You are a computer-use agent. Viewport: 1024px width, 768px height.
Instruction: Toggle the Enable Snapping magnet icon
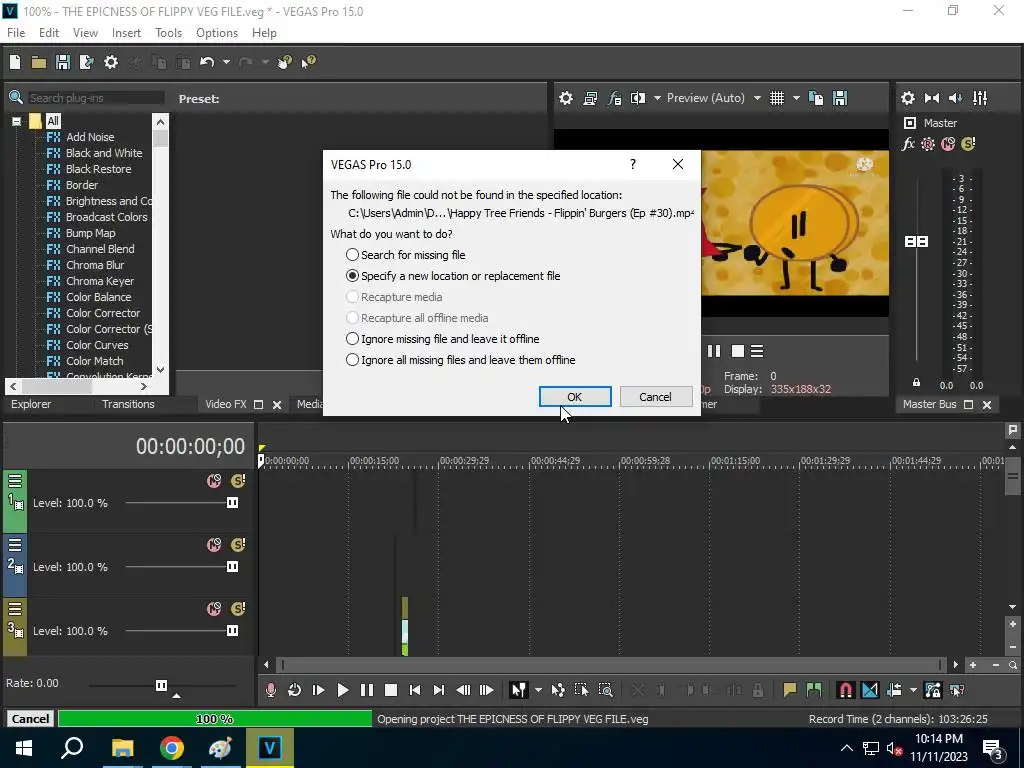point(846,690)
